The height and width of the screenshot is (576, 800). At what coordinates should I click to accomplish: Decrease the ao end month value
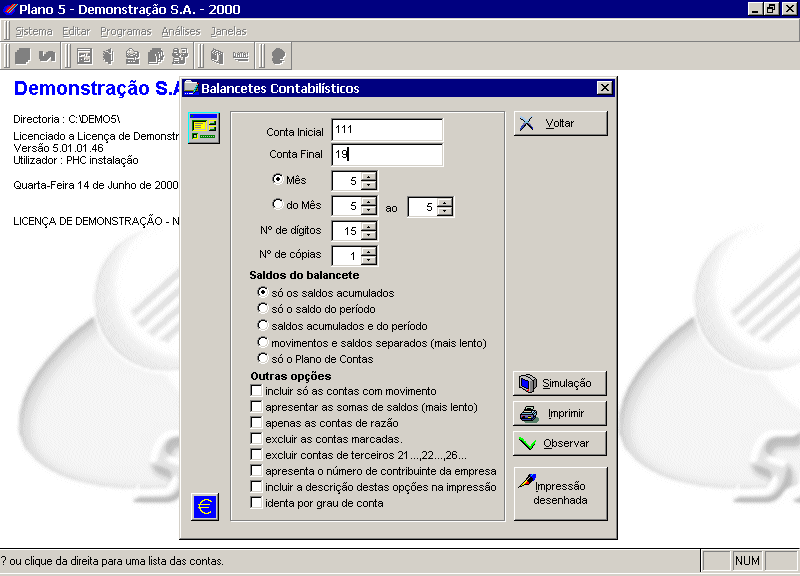[445, 211]
